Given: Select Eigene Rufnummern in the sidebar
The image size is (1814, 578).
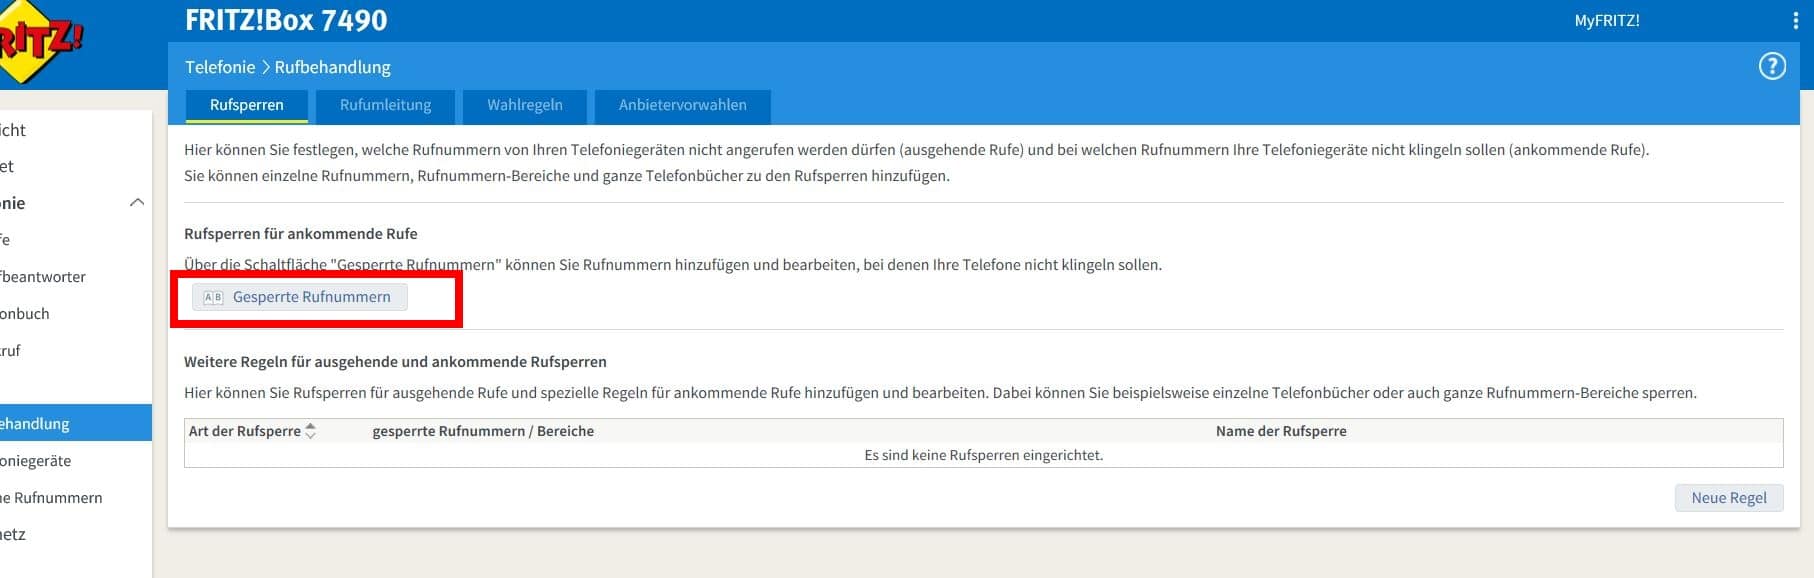Looking at the screenshot, I should (x=52, y=498).
